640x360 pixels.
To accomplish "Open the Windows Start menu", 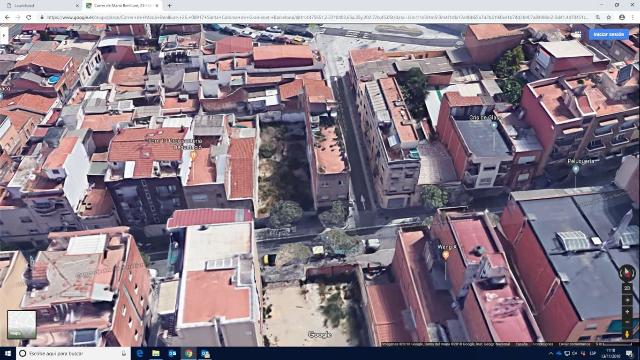I will (x=8, y=353).
